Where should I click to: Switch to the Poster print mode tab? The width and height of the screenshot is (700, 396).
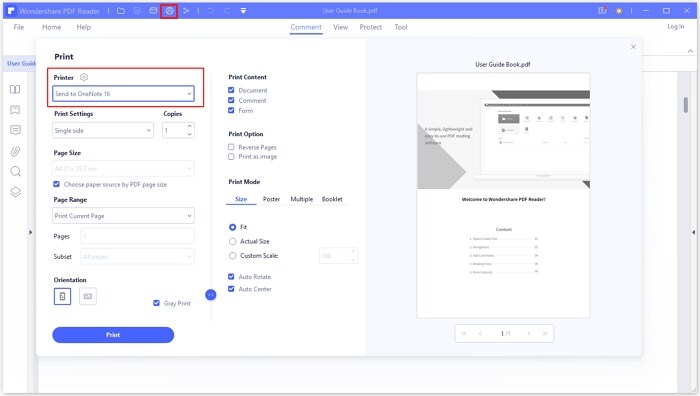coord(271,199)
